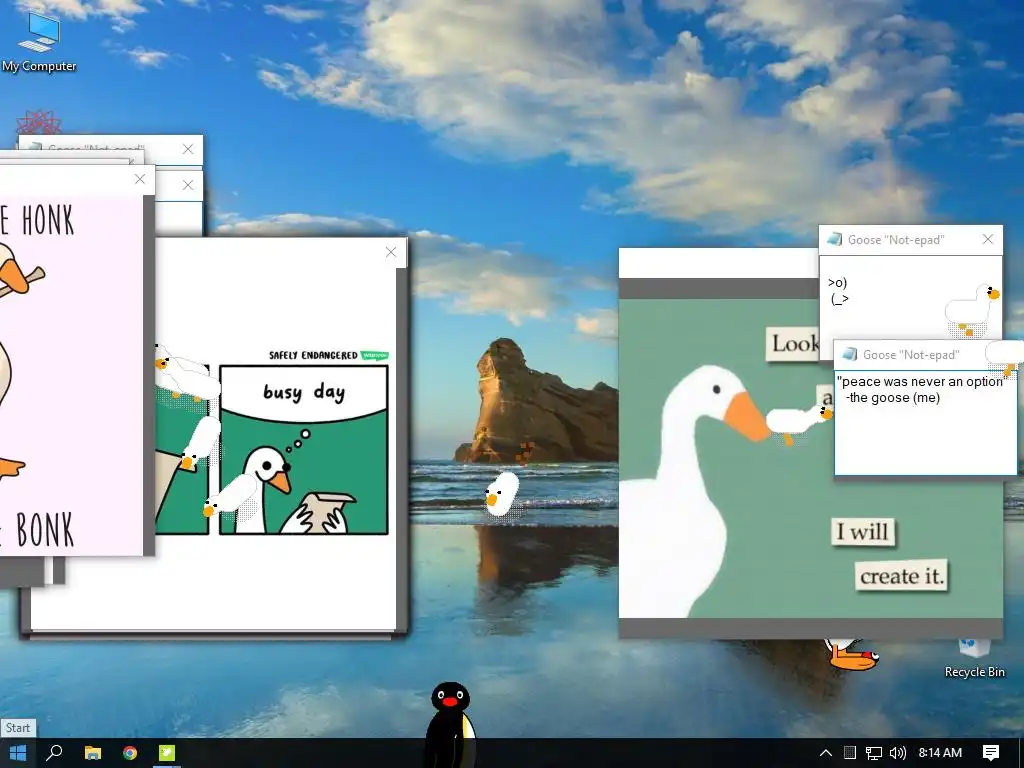Click the 'busy day' caption text in the comic
The width and height of the screenshot is (1024, 768).
[x=304, y=392]
